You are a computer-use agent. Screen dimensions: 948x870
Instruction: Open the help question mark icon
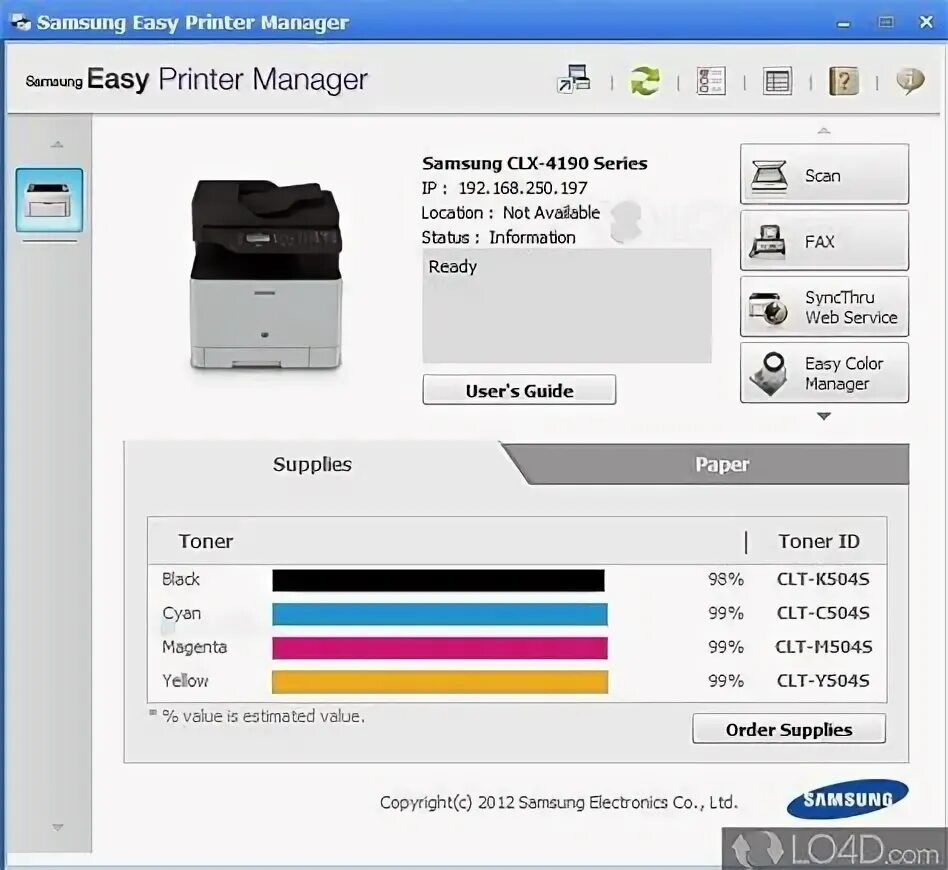point(843,80)
